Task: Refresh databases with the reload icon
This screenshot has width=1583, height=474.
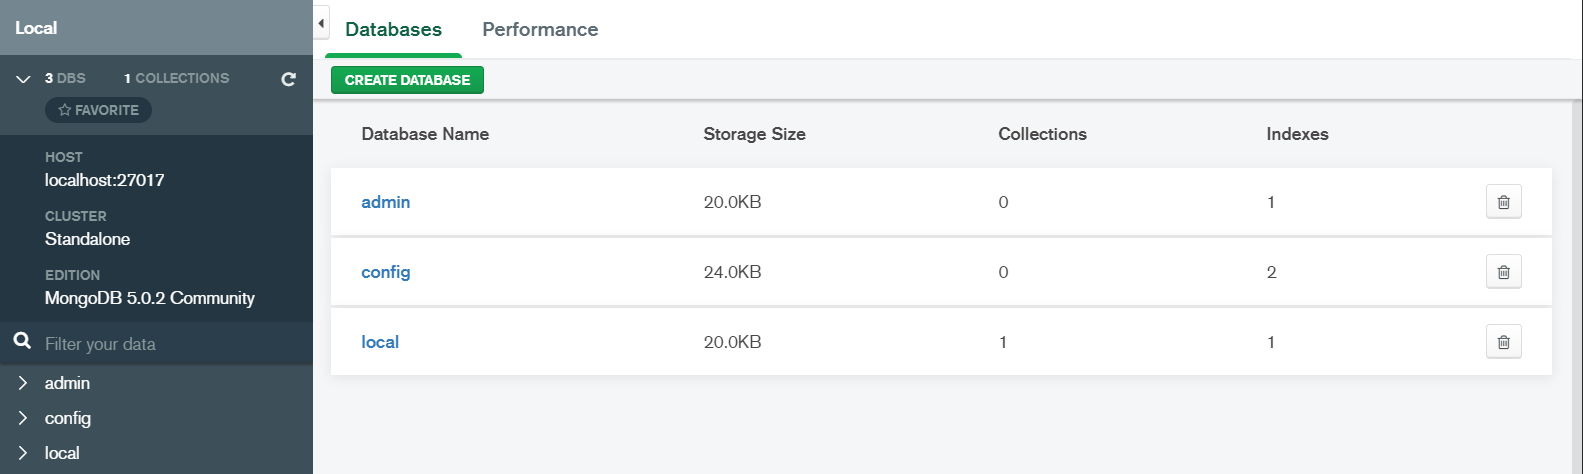Action: (289, 79)
